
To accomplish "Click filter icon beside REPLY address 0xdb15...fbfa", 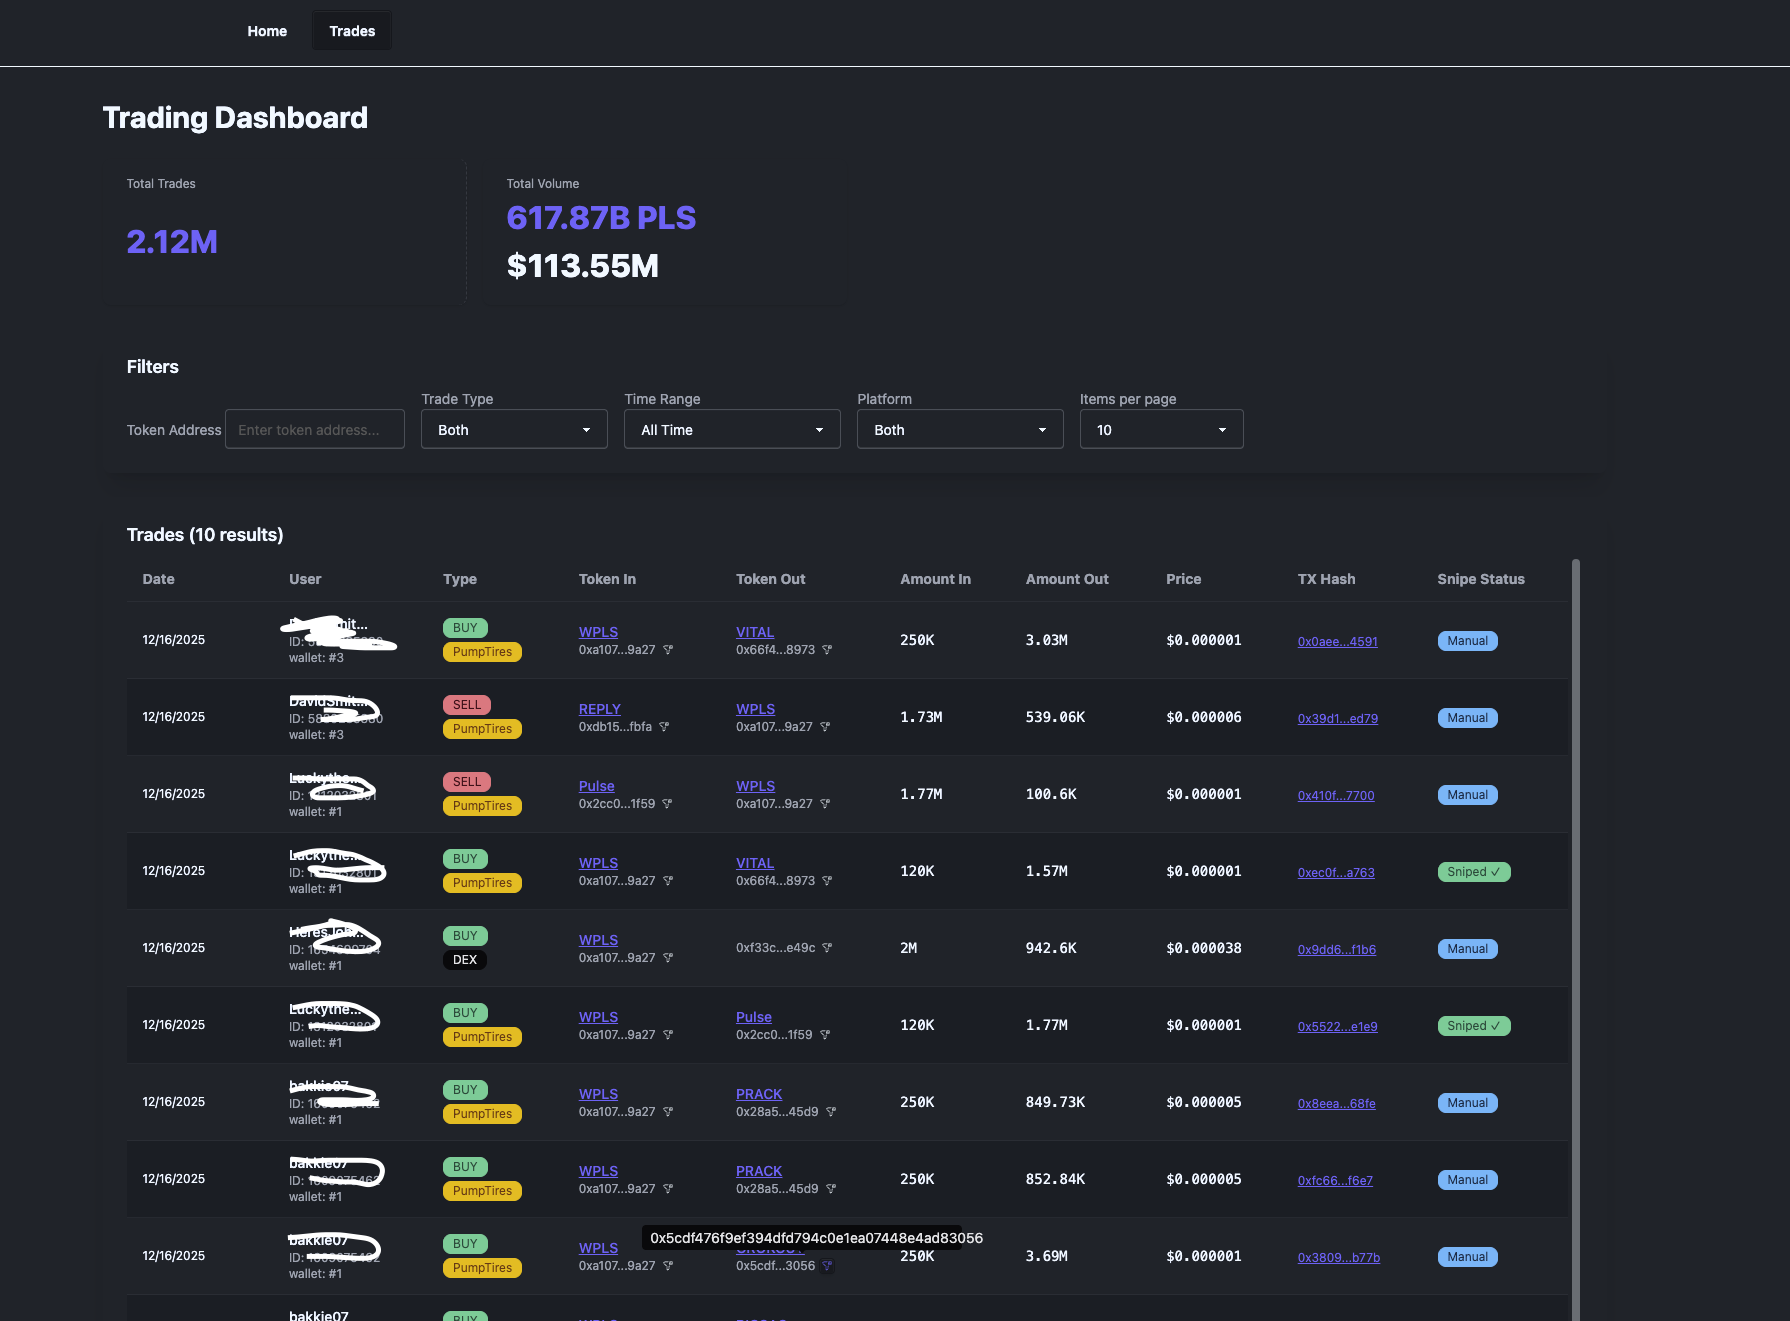I will tap(664, 727).
